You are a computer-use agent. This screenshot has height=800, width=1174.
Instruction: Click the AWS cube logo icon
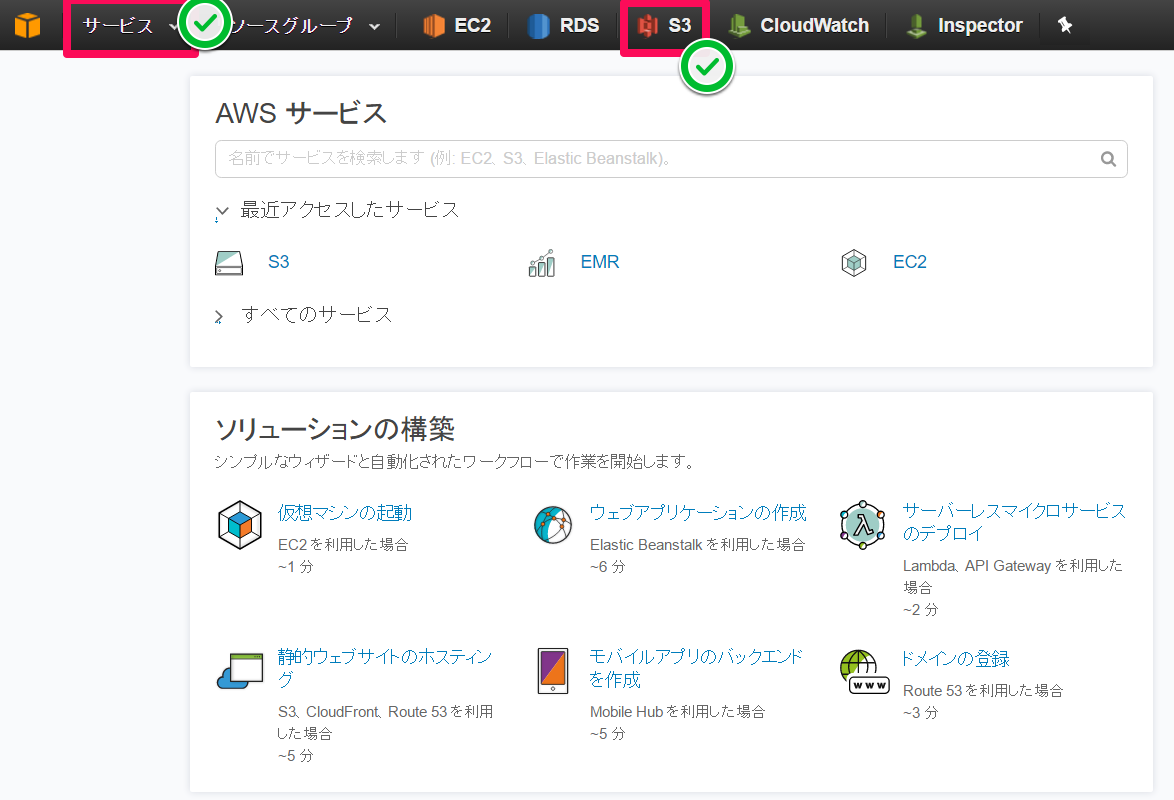pyautogui.click(x=28, y=25)
